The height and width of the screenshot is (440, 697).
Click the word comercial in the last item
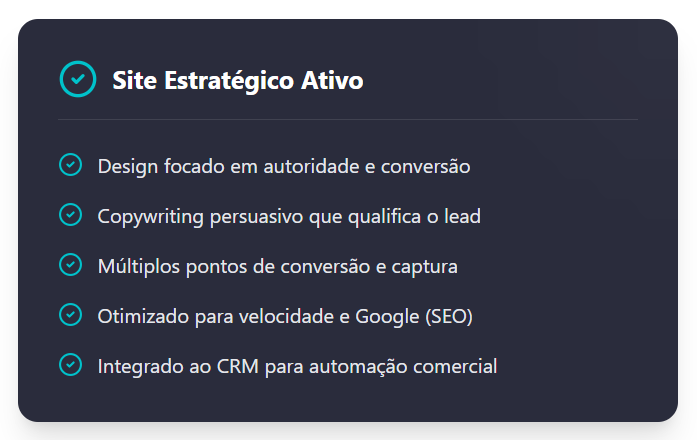[455, 367]
